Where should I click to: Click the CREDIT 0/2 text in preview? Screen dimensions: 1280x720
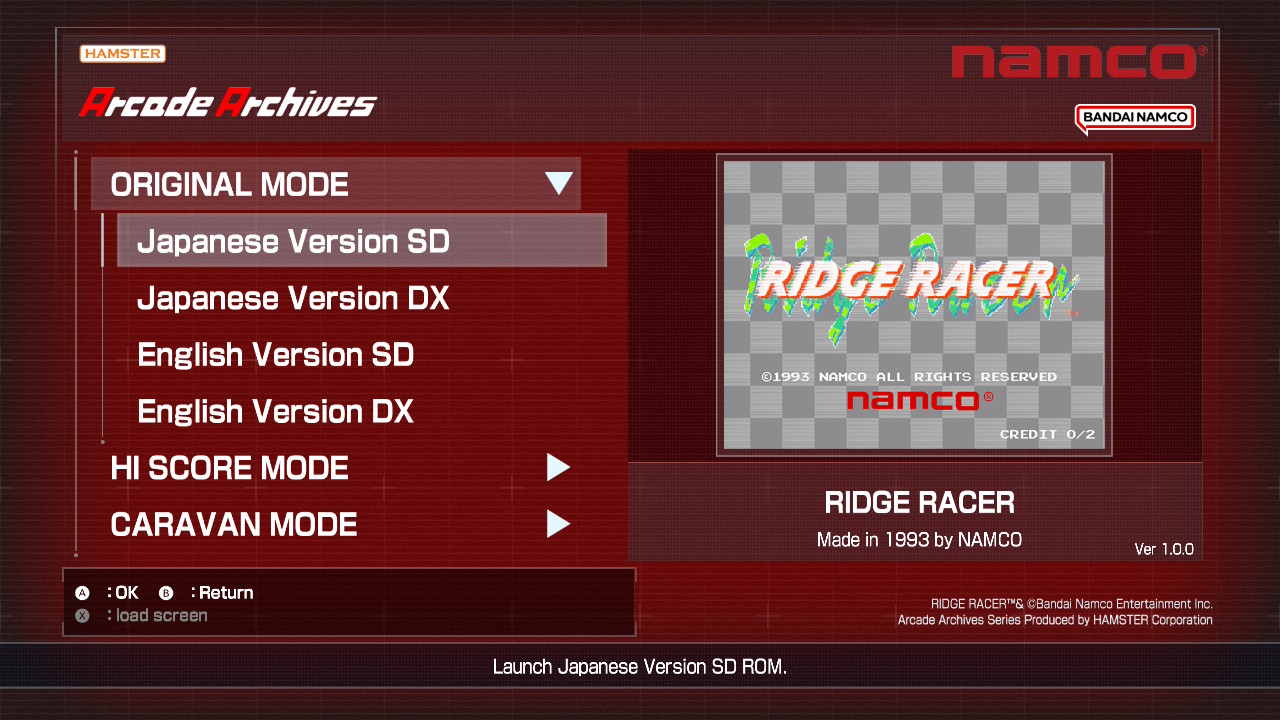coord(1048,434)
